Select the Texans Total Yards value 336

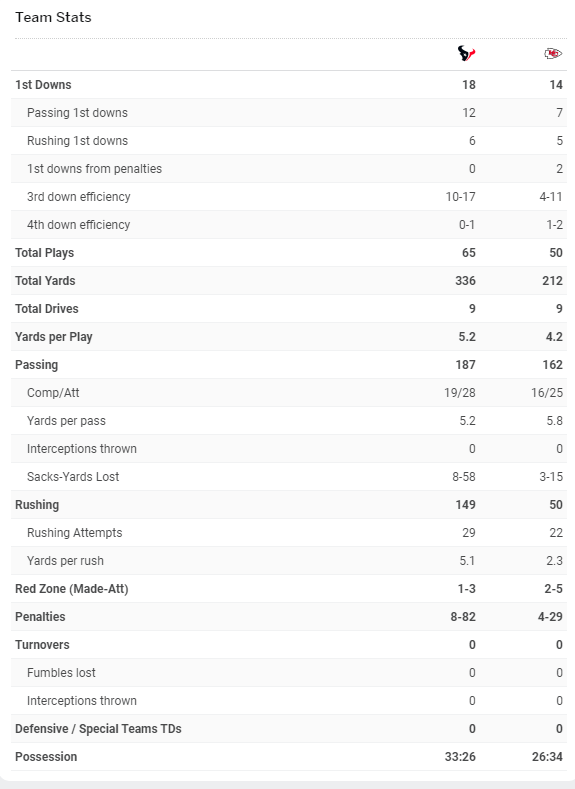[465, 281]
